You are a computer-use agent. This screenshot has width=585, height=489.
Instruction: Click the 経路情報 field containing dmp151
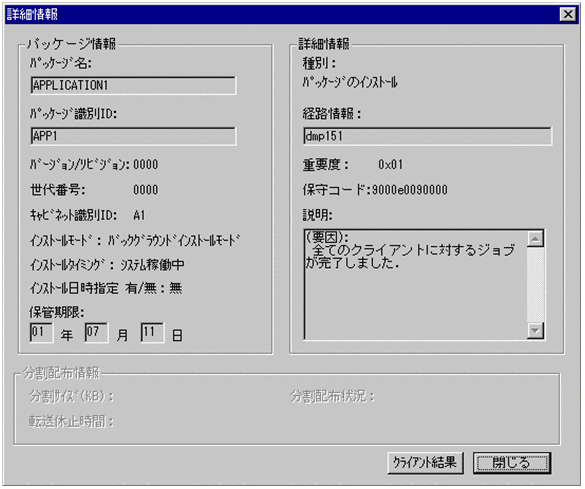[428, 136]
